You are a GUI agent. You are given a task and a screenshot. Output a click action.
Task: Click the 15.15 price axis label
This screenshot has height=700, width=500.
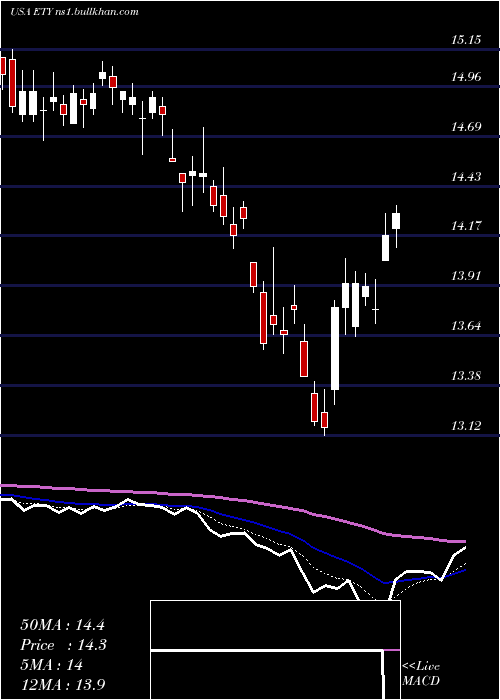click(466, 40)
